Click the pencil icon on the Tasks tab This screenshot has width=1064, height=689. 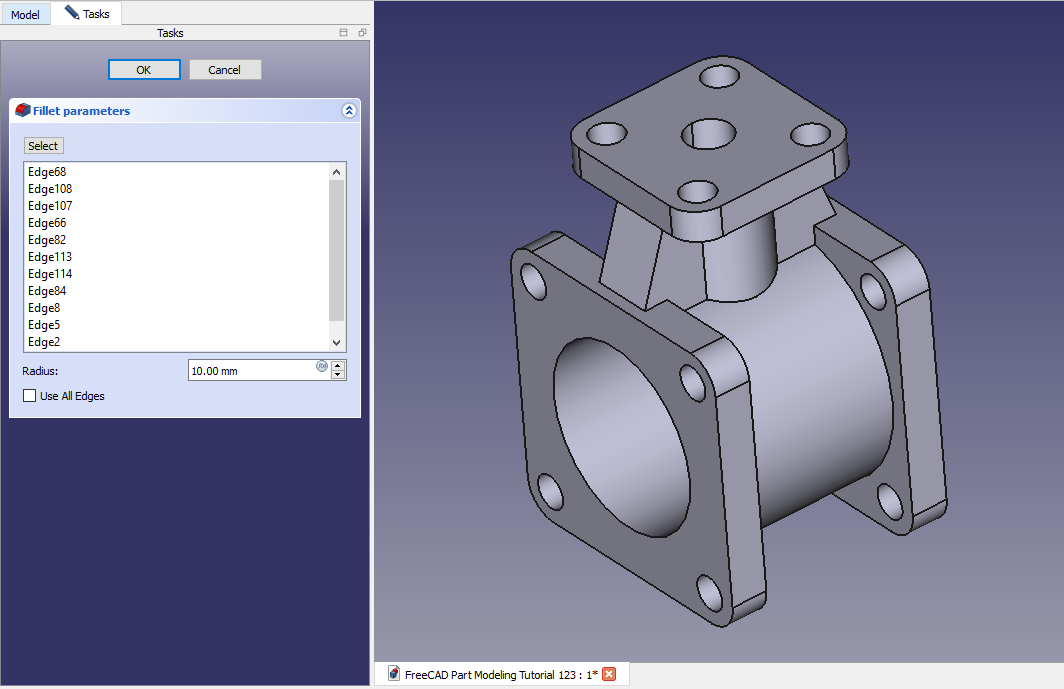tap(71, 13)
